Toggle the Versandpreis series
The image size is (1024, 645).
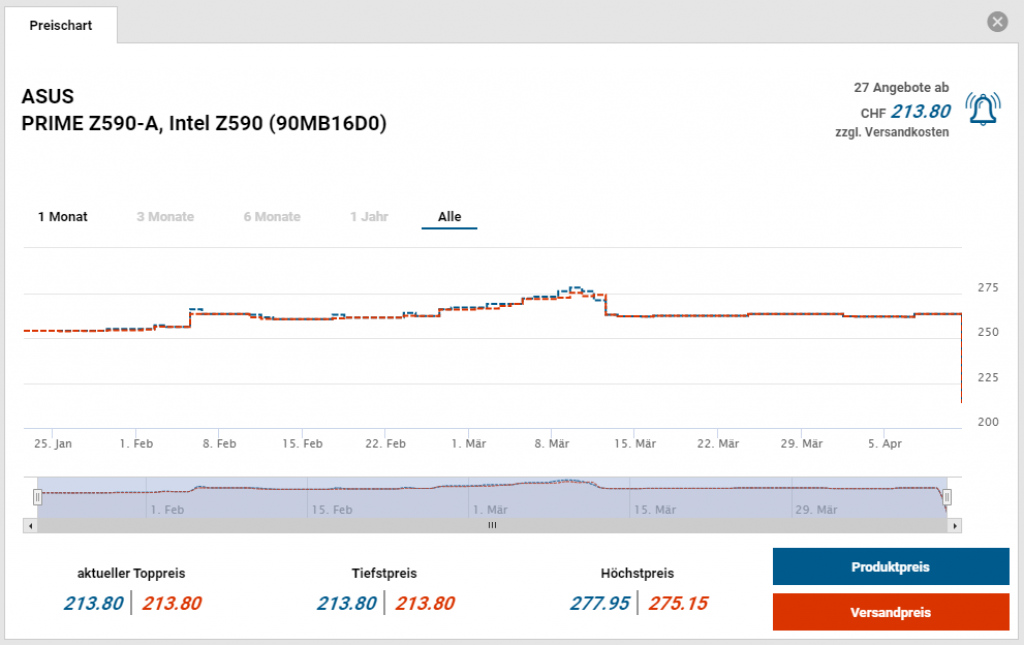[890, 612]
